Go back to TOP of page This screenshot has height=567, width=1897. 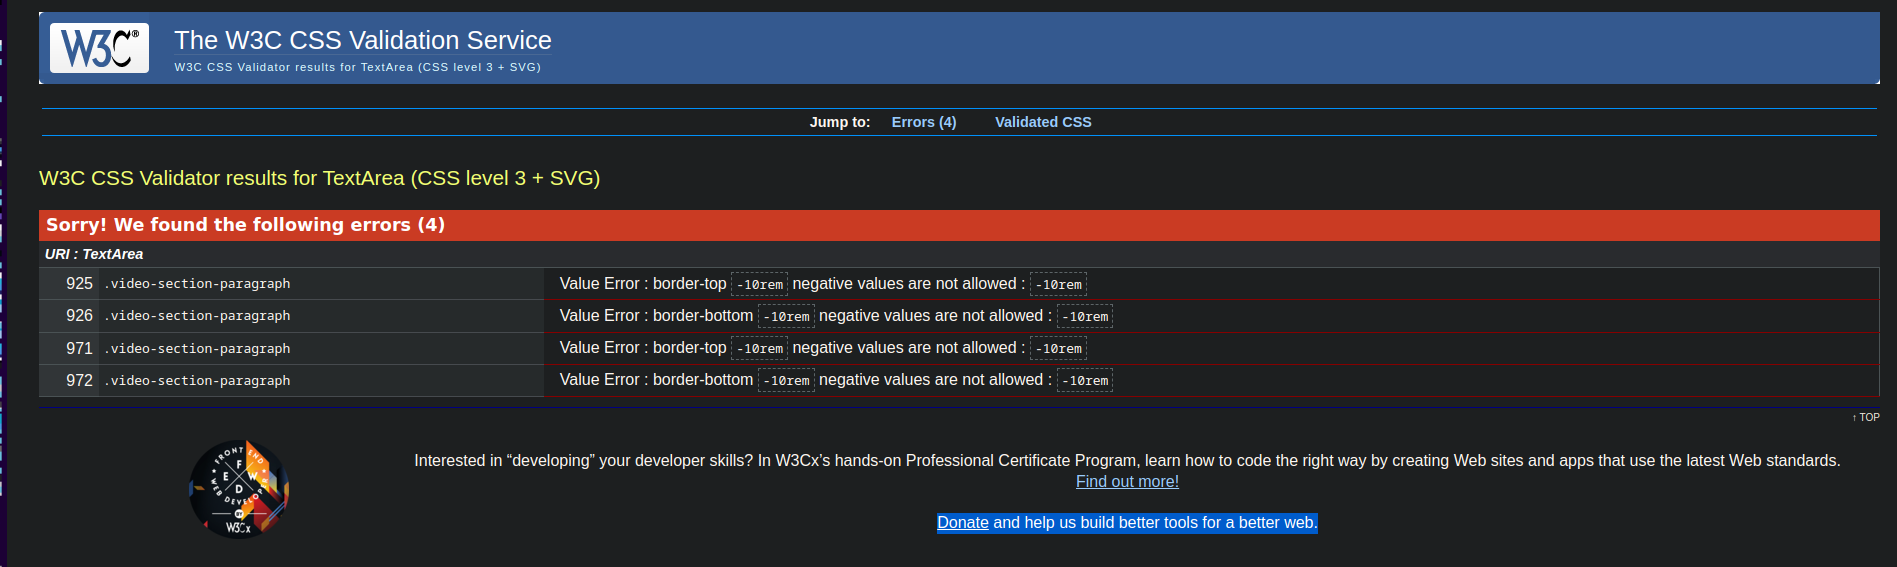(x=1866, y=417)
